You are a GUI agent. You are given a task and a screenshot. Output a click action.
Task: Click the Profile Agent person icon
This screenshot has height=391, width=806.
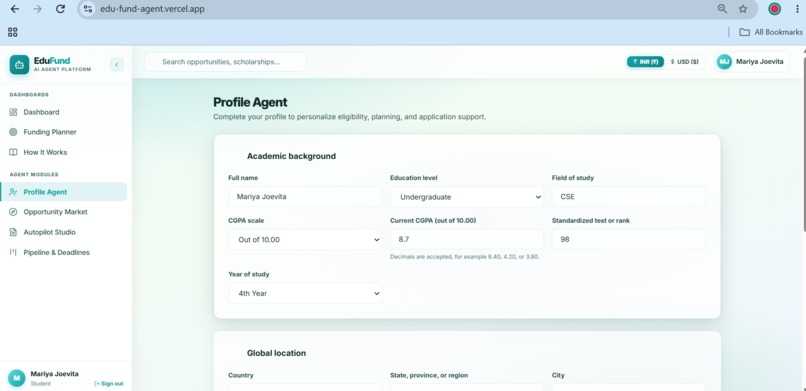(13, 192)
